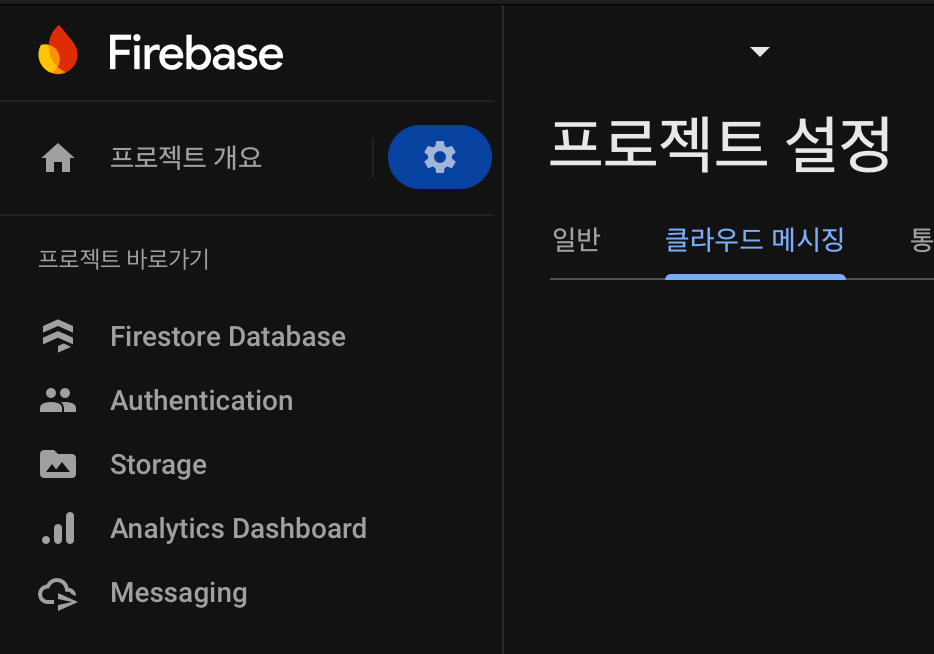The image size is (934, 654).
Task: Expand the project selector dropdown arrow
Action: point(759,51)
